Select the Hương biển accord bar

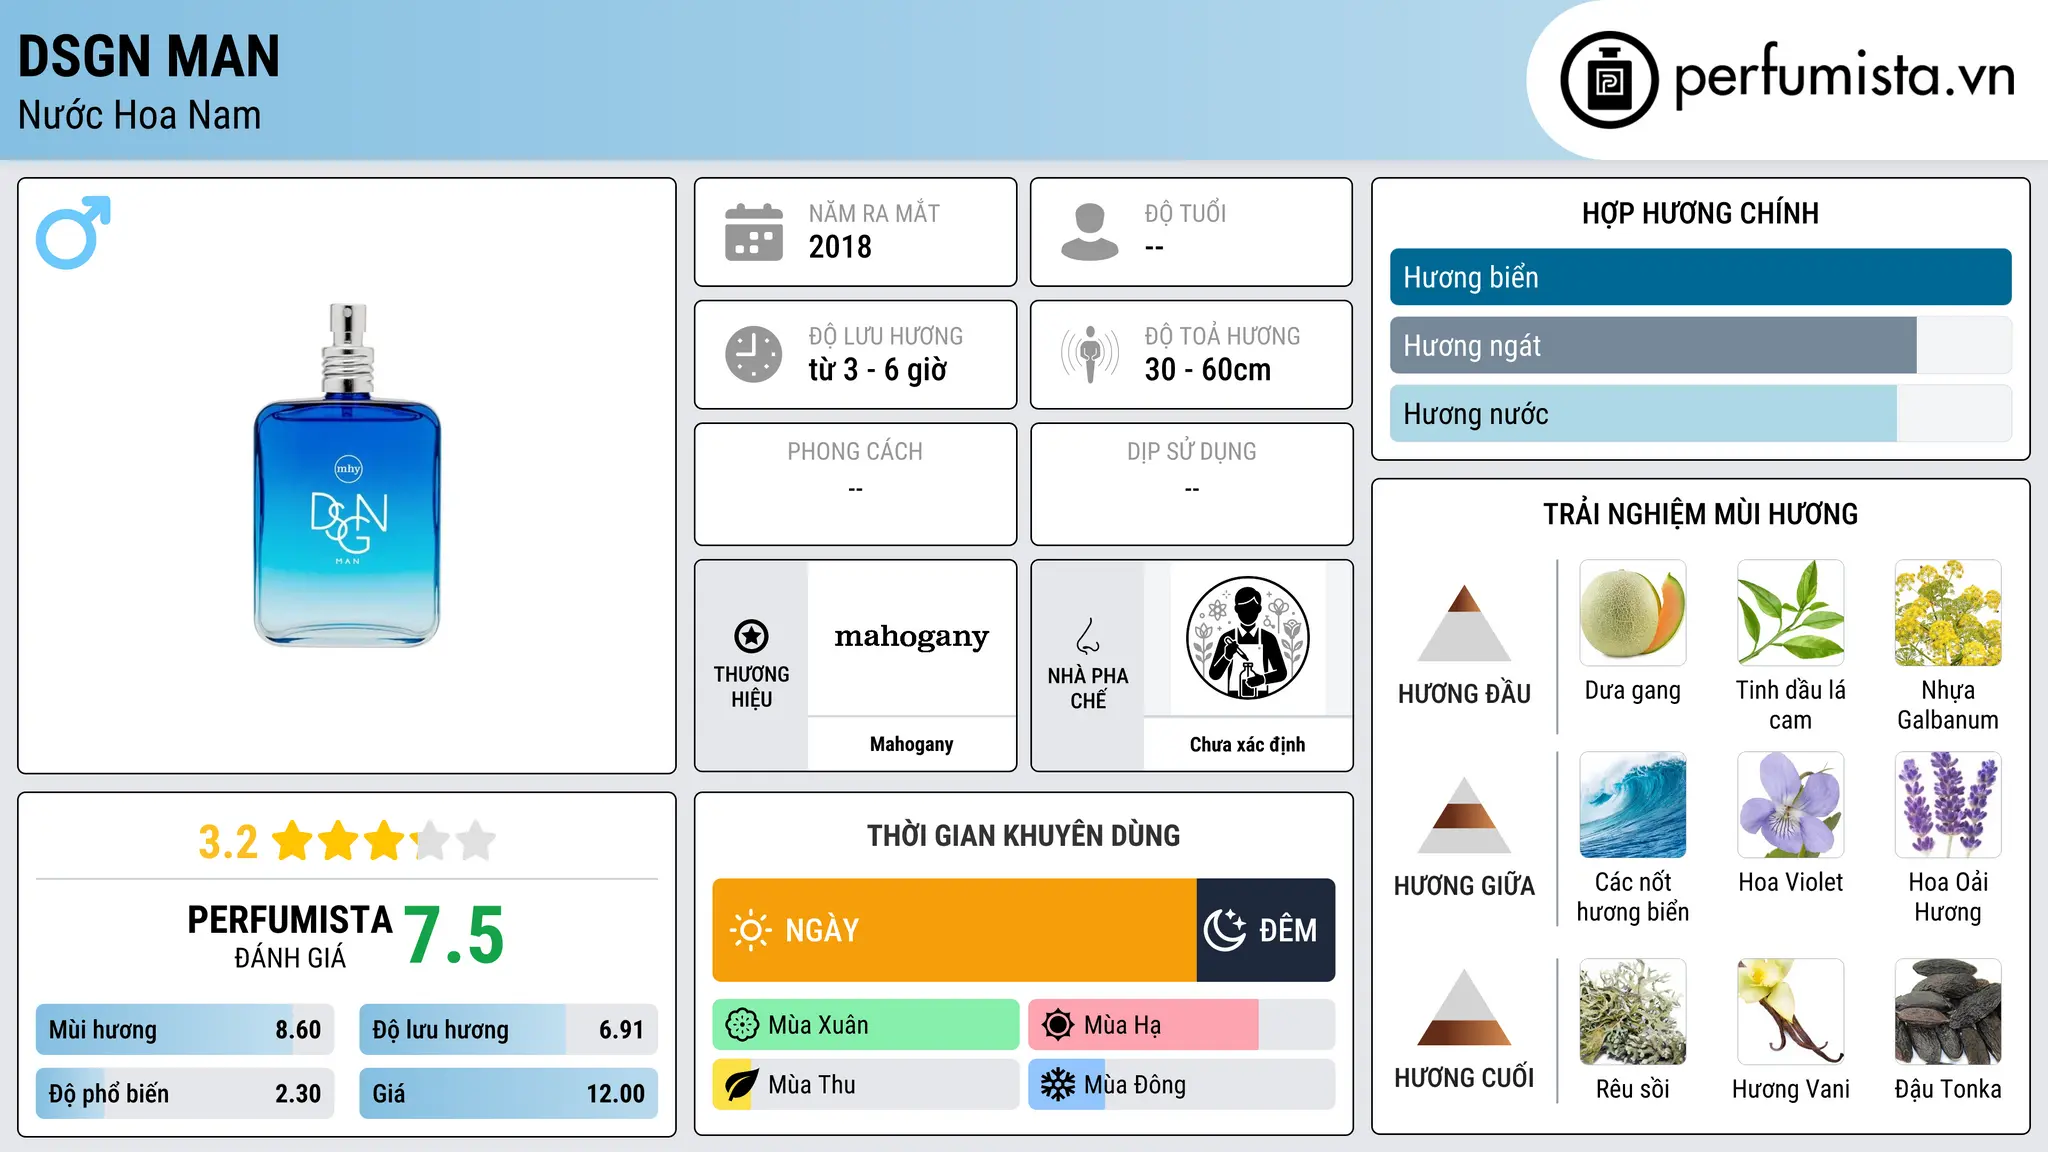(x=1700, y=277)
